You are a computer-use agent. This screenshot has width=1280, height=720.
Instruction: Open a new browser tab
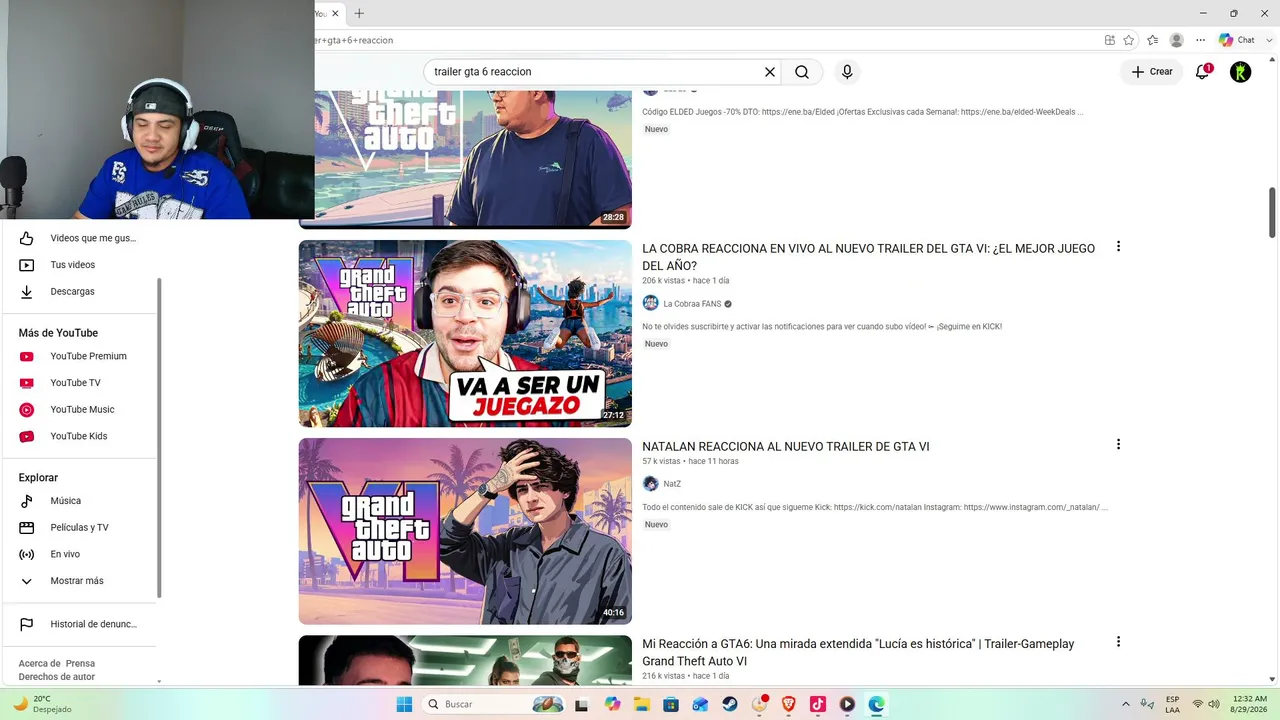[x=359, y=13]
